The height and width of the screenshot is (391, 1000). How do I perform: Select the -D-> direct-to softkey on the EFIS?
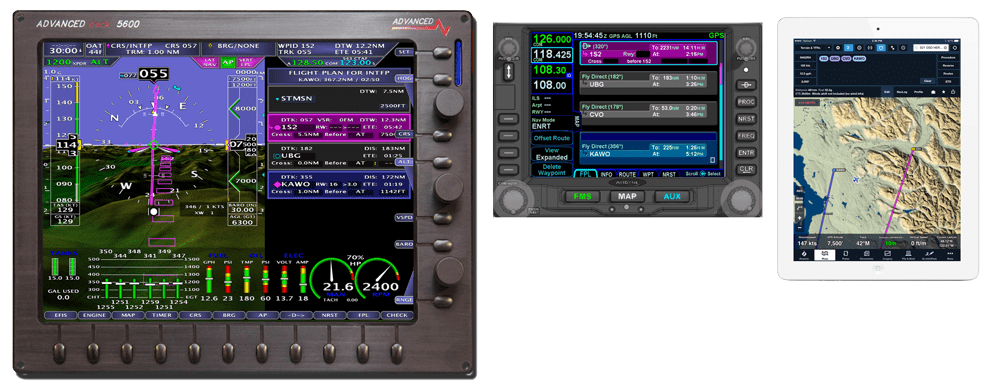click(294, 315)
